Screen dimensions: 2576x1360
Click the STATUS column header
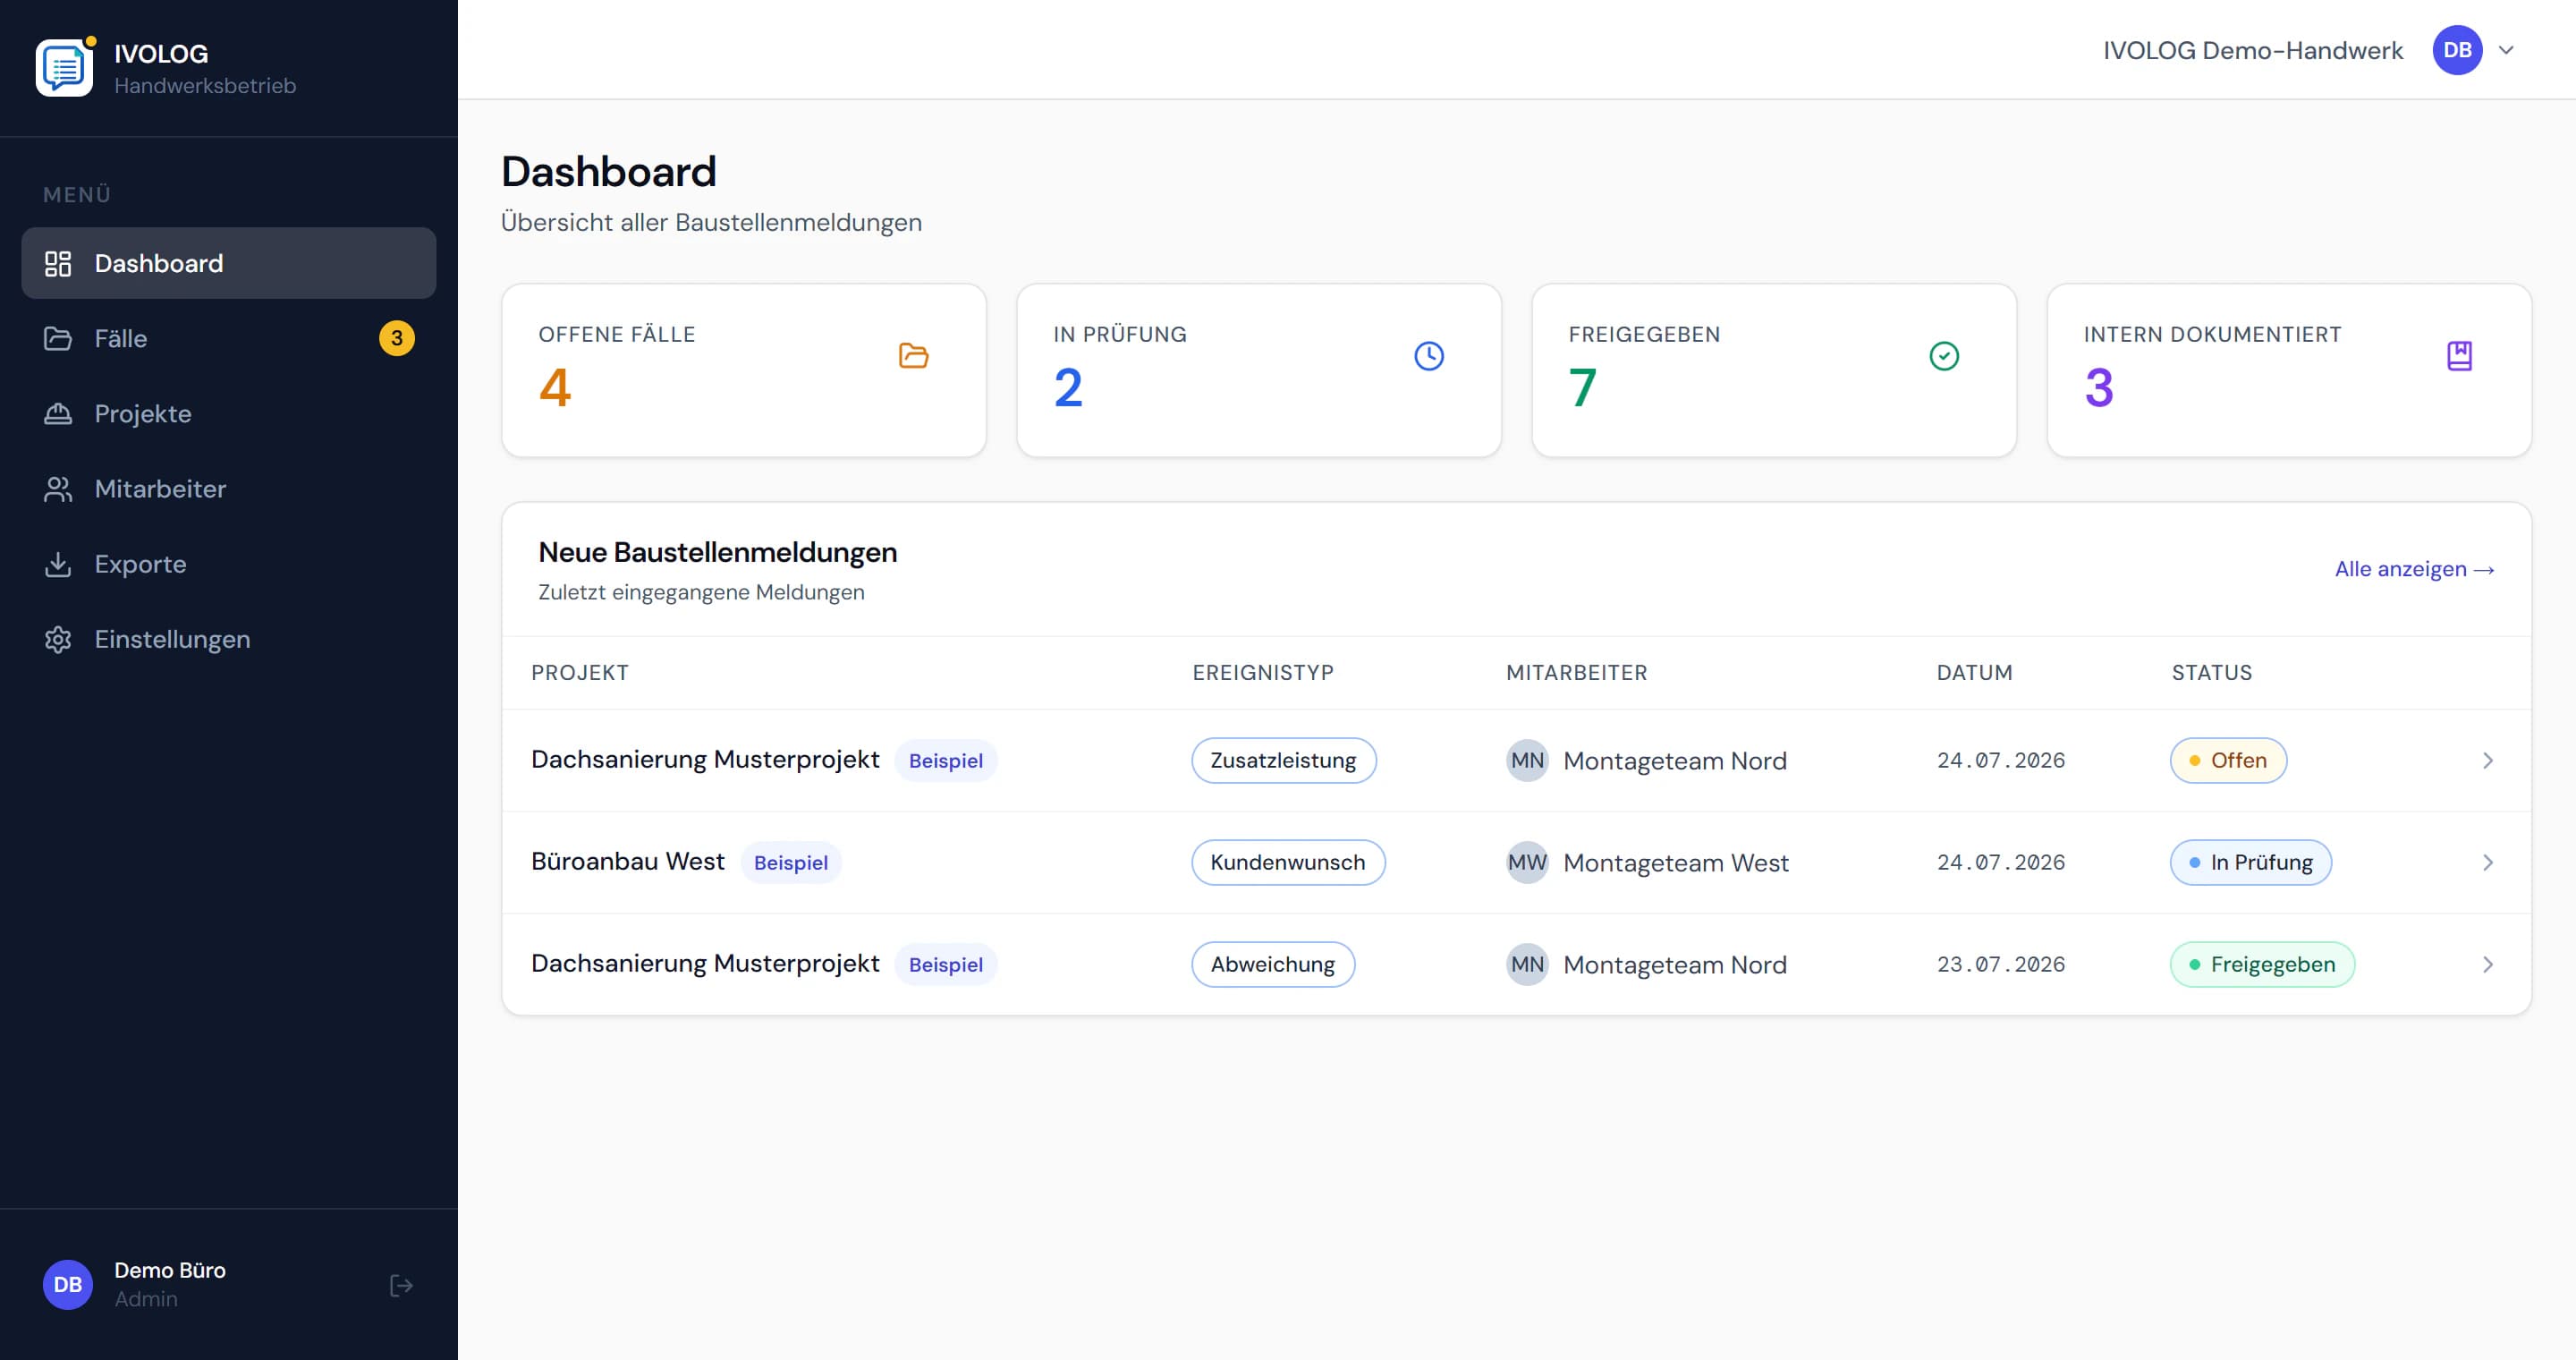(2212, 673)
